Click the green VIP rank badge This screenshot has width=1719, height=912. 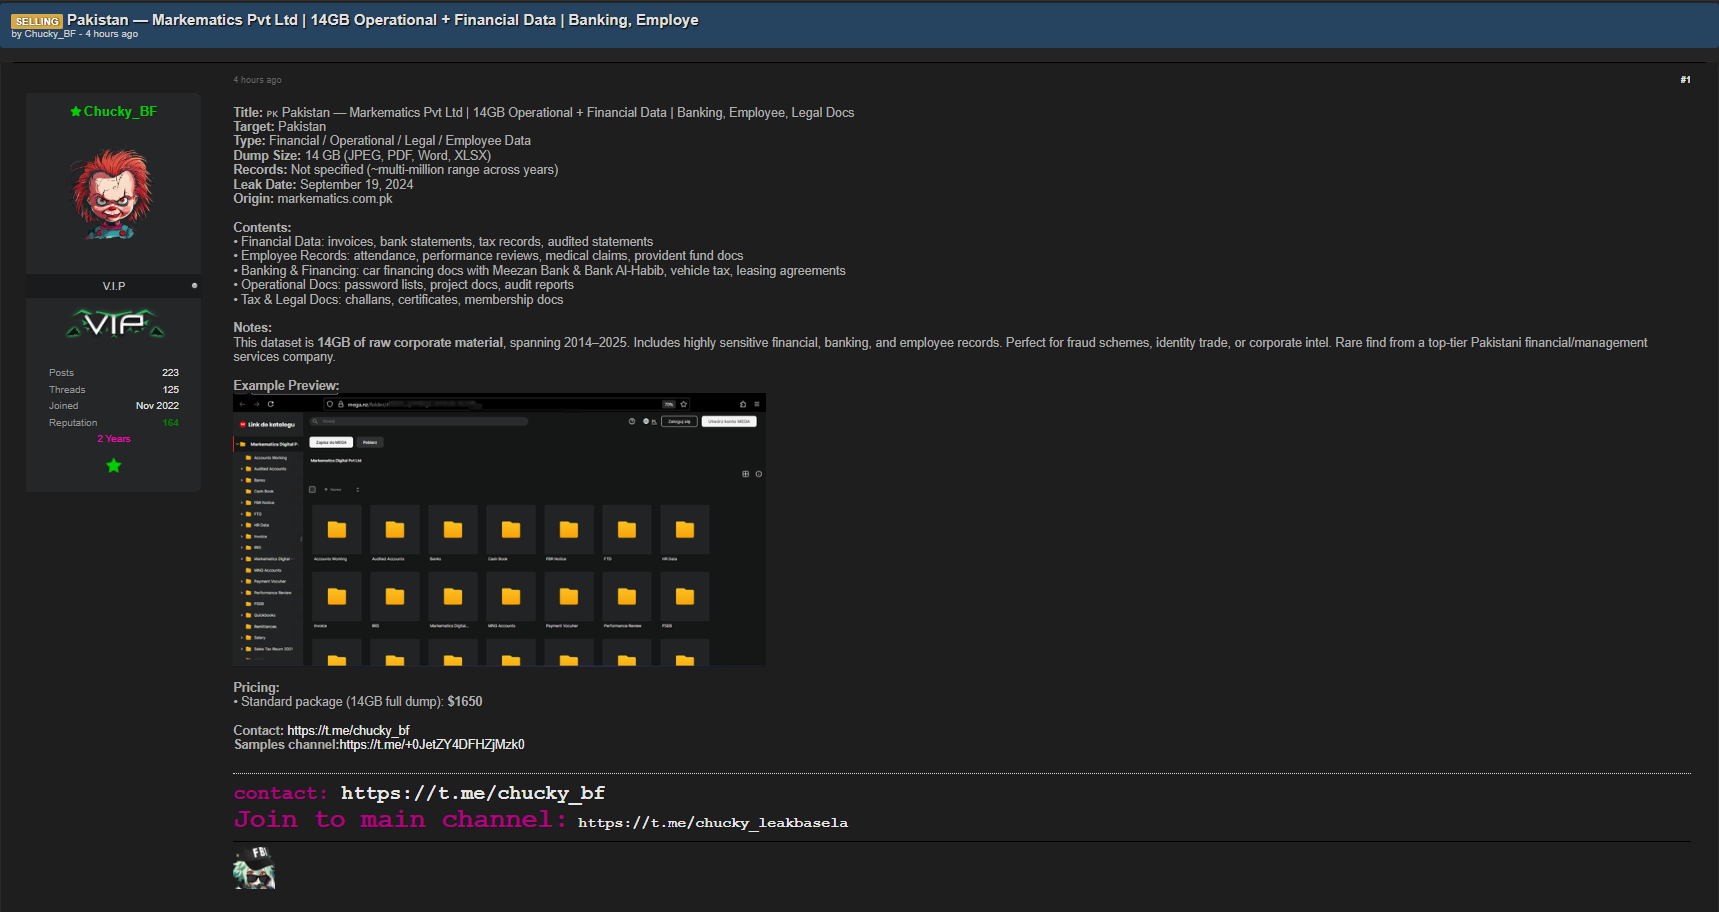click(x=114, y=324)
